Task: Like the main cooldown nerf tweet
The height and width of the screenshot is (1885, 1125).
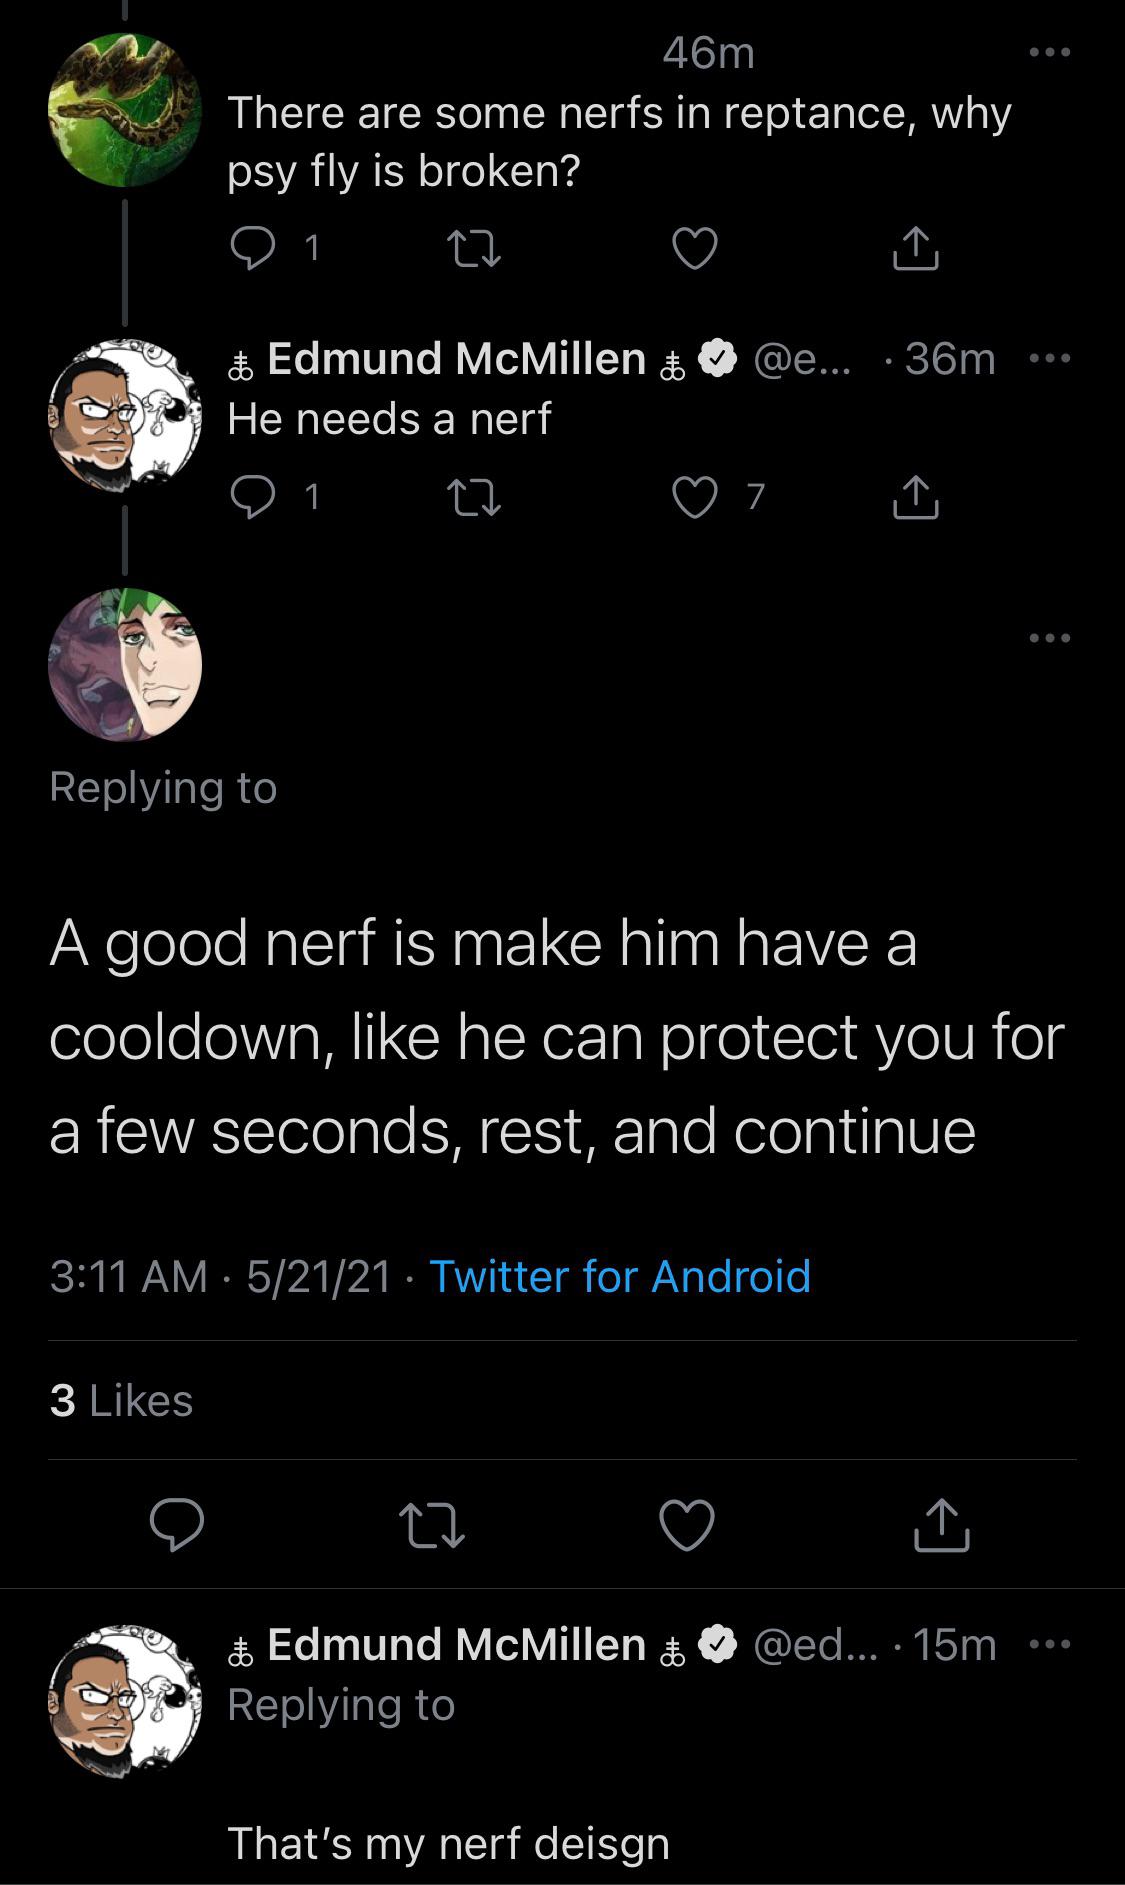Action: coord(687,1525)
